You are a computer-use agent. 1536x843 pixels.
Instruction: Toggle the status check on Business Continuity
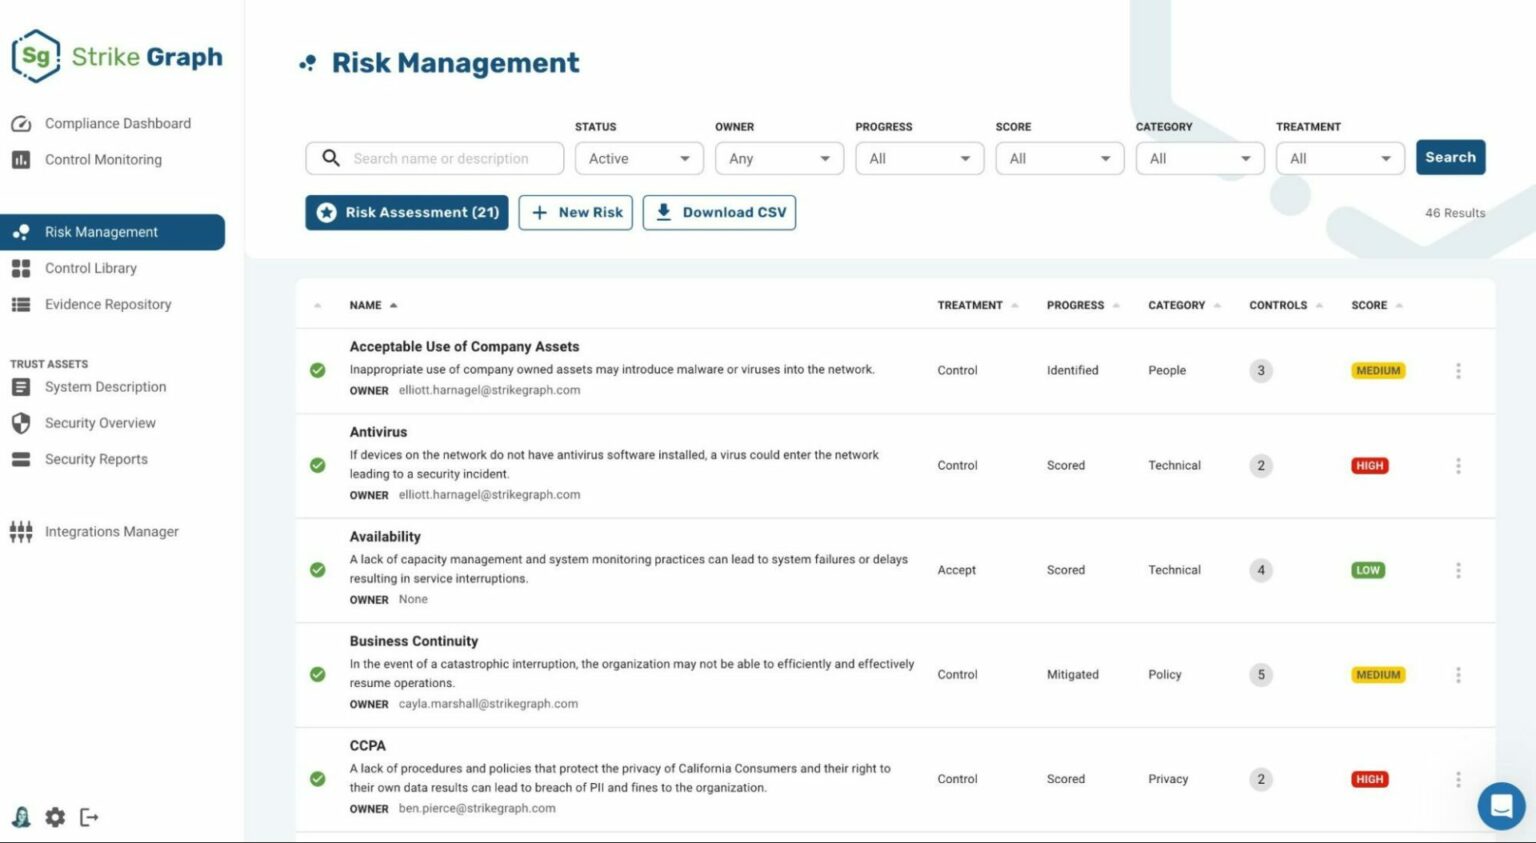pyautogui.click(x=318, y=674)
